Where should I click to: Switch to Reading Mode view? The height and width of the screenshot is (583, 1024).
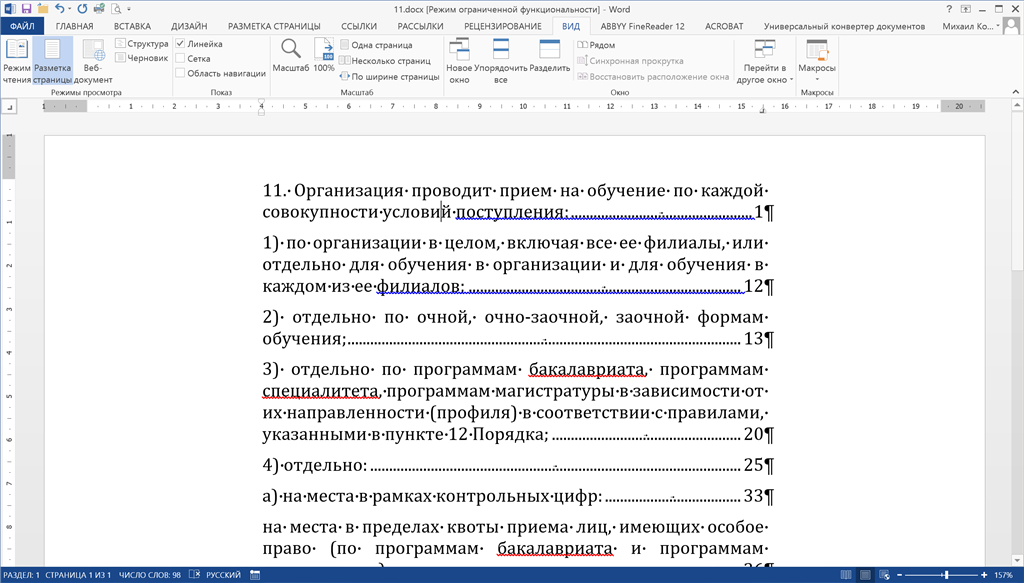(x=16, y=61)
